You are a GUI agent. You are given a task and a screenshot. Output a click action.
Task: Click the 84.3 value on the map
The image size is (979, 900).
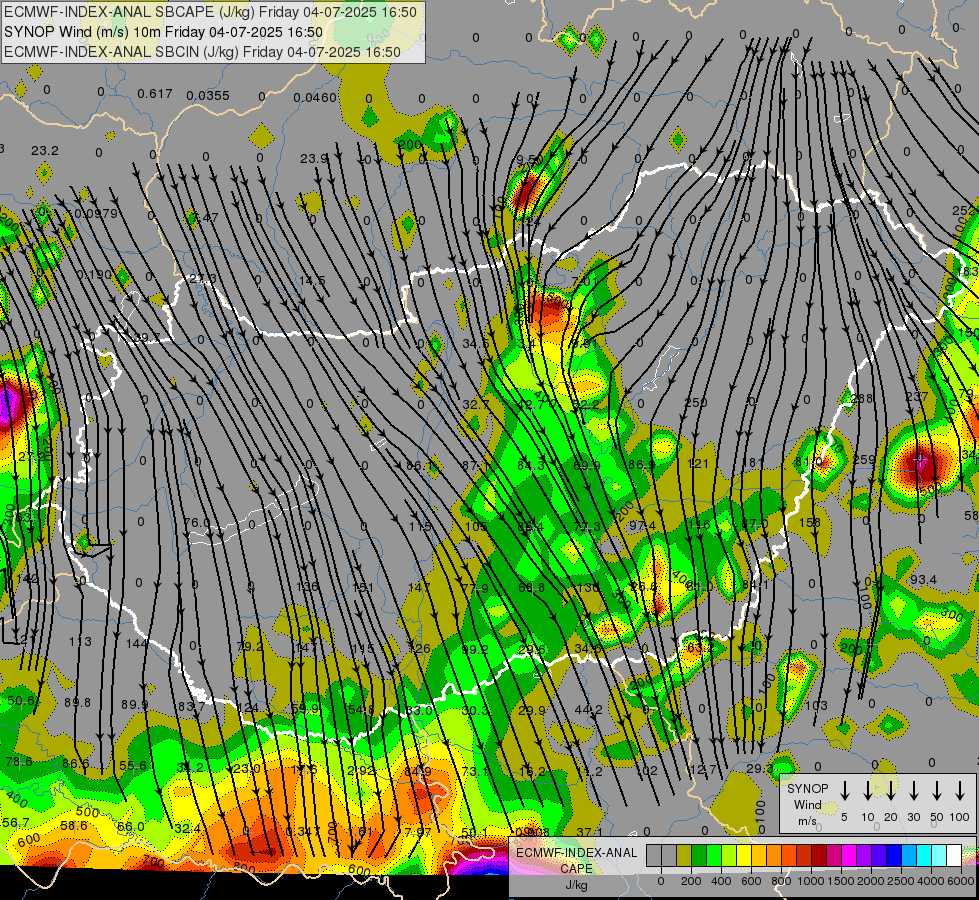click(x=531, y=465)
